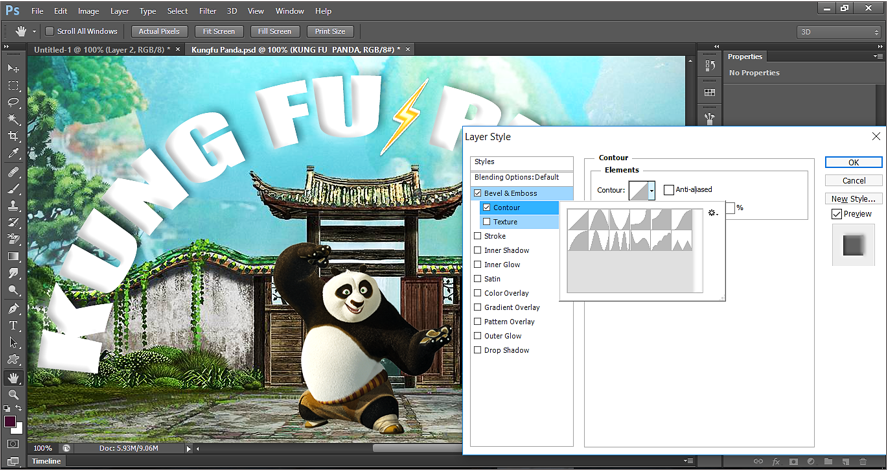Click the New Style... button
889x471 pixels.
point(854,199)
